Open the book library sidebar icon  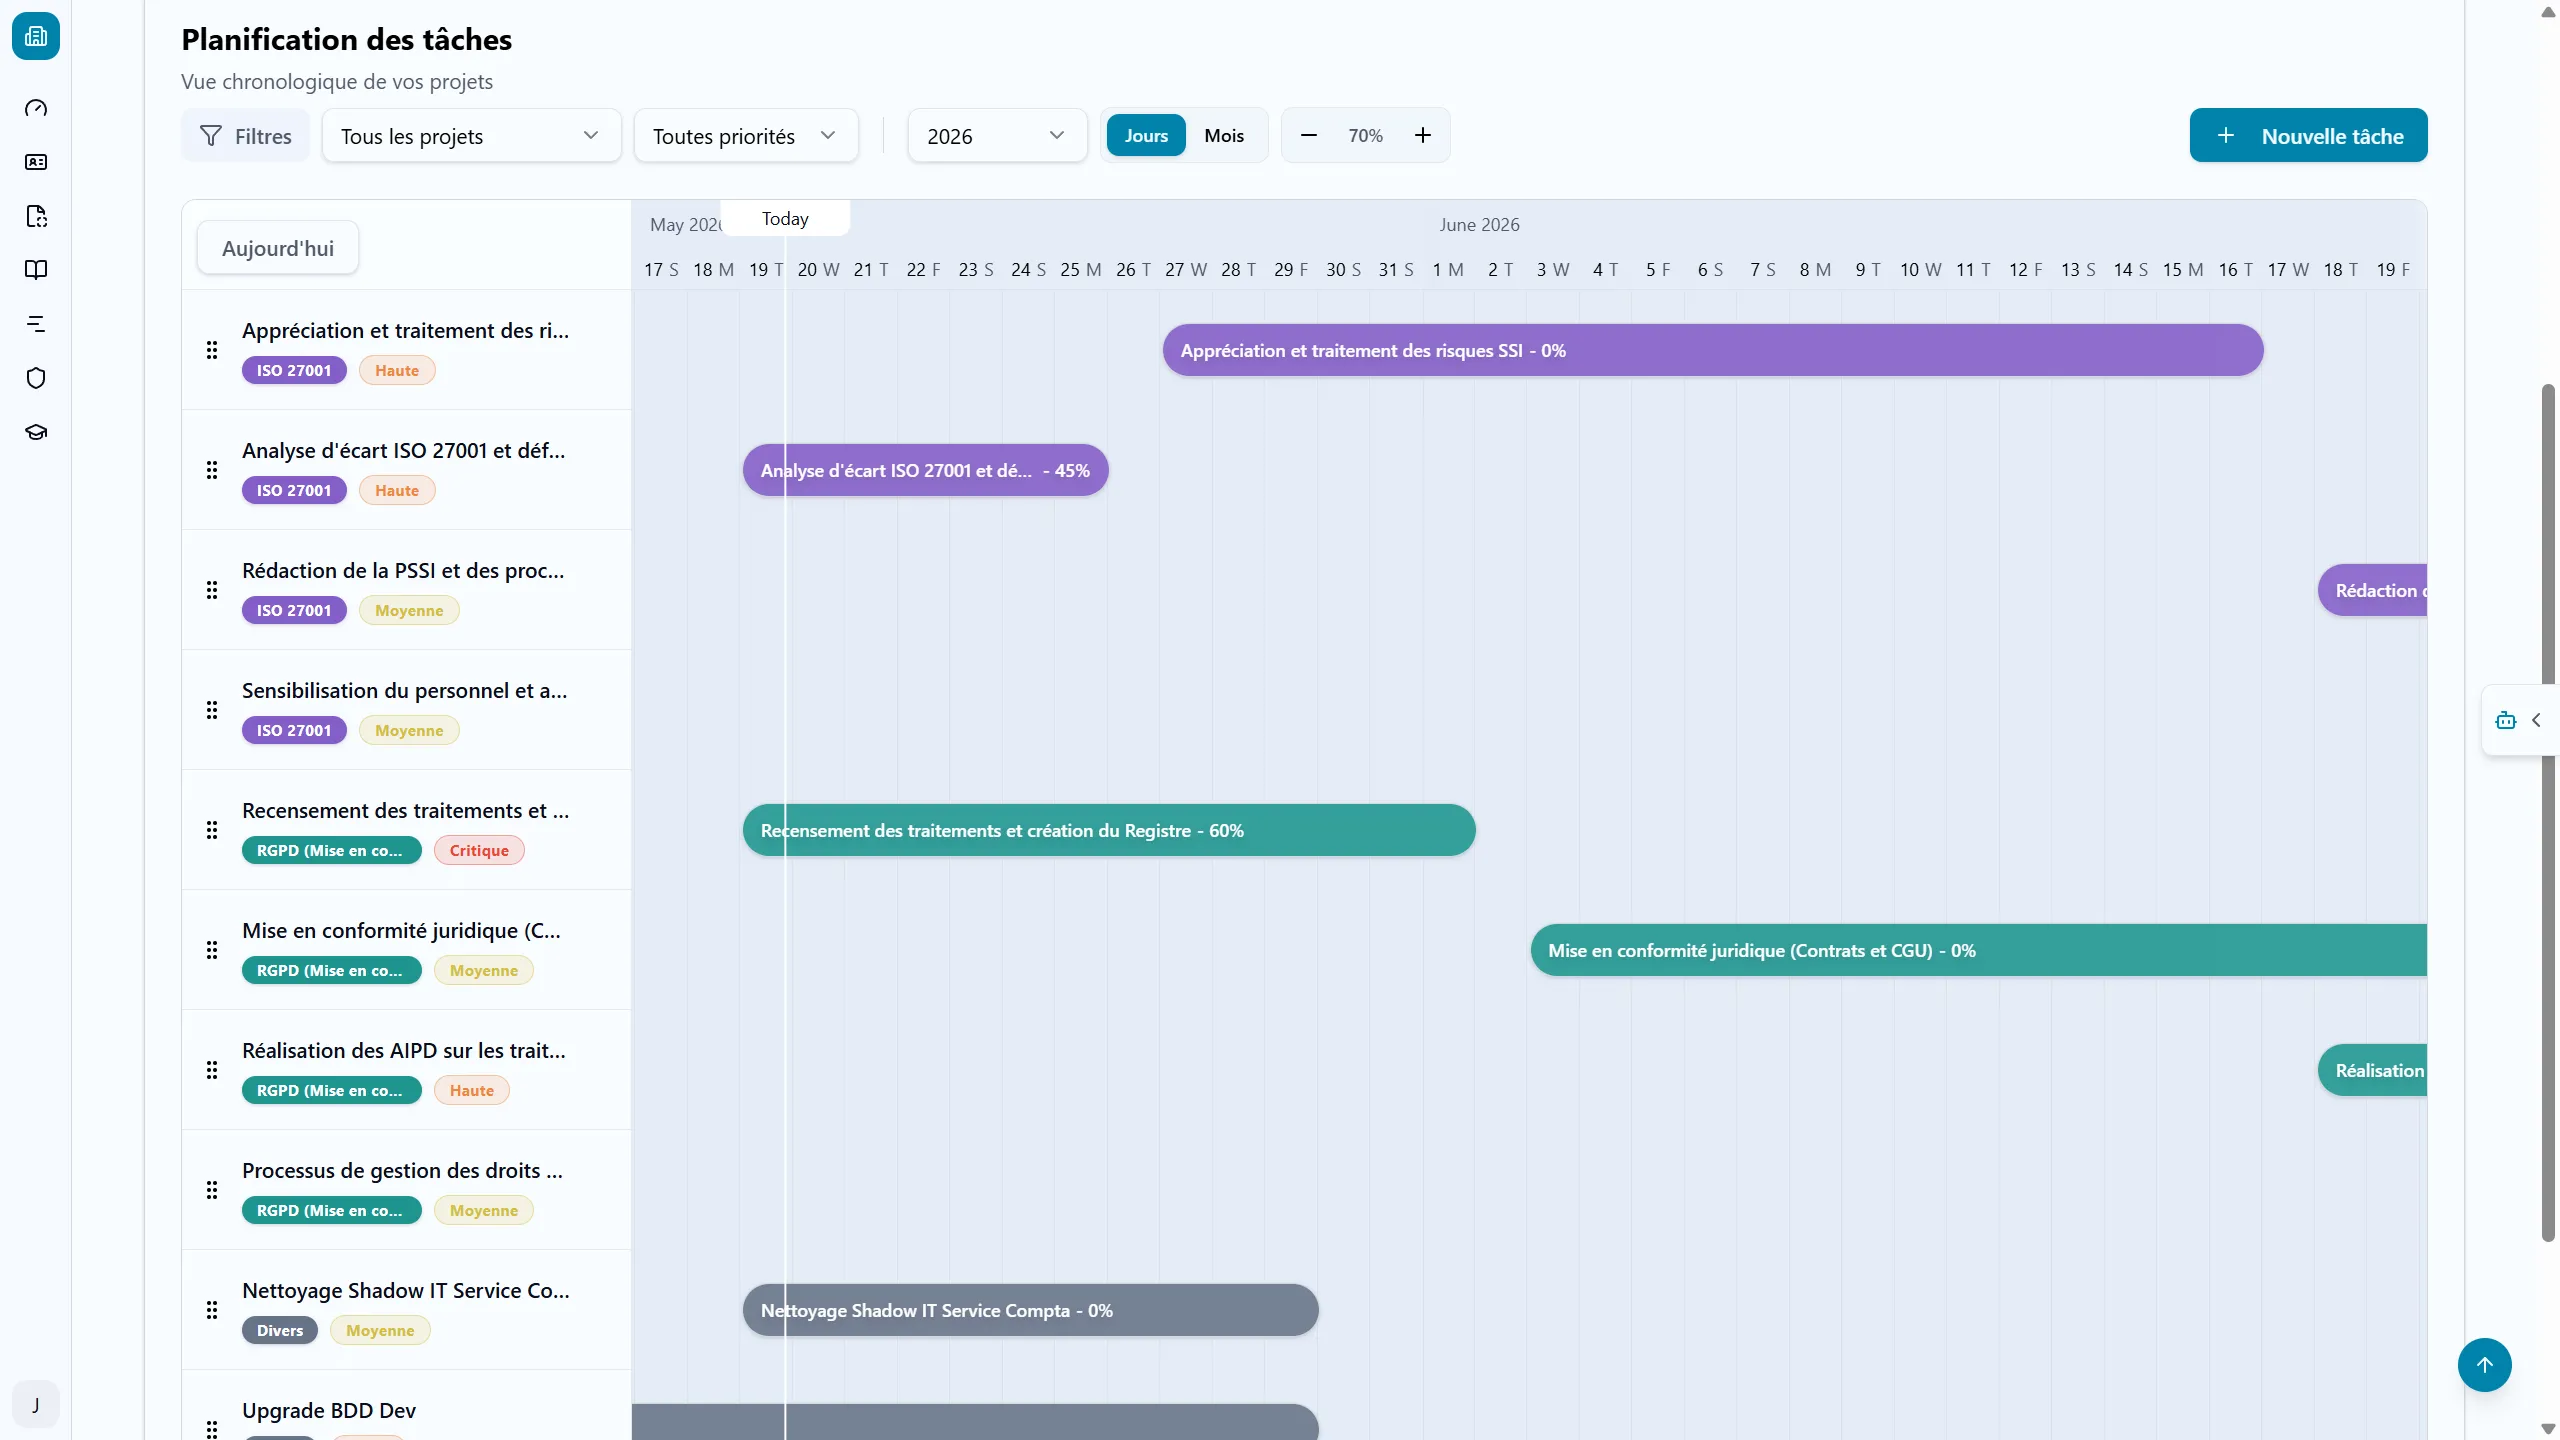36,270
